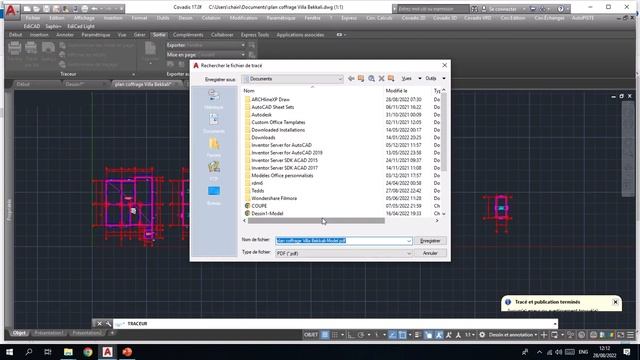Select the Wondershare Filmora folder
Screen dimensions: 640x360
274,198
